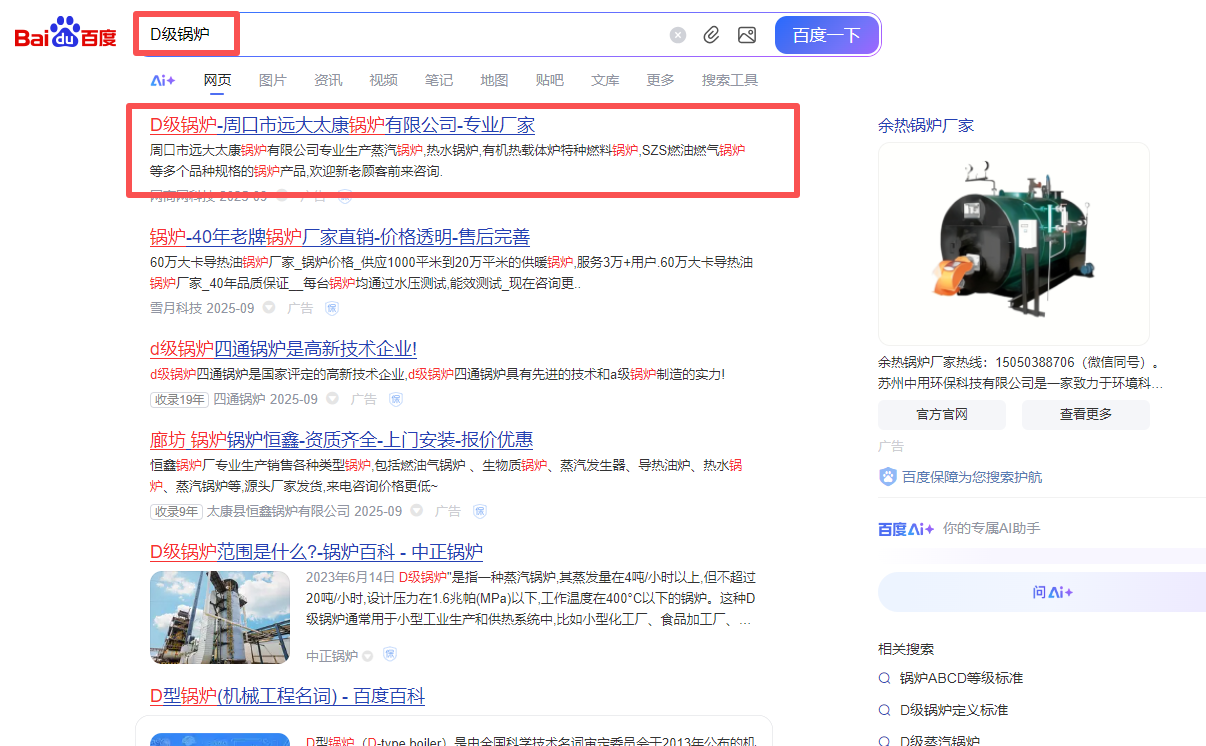1206x746 pixels.
Task: Click the magnifier icon beside 锅炉ABCD等级标准
Action: coord(884,678)
